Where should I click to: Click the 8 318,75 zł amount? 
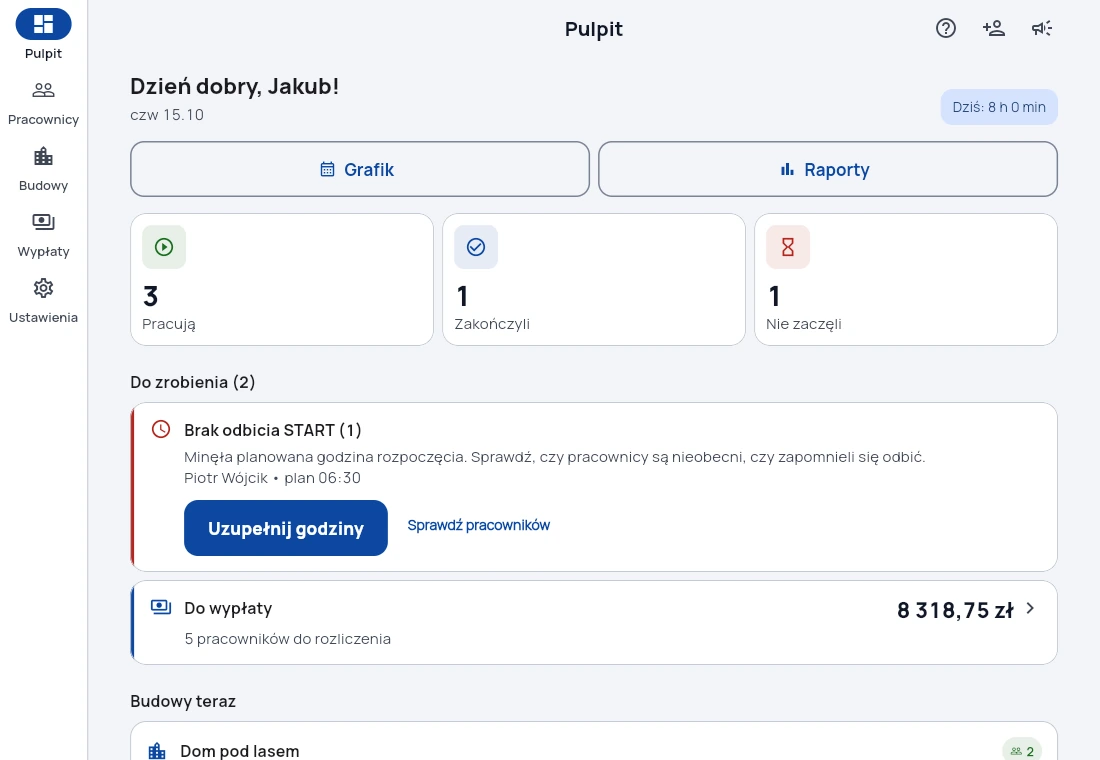955,611
